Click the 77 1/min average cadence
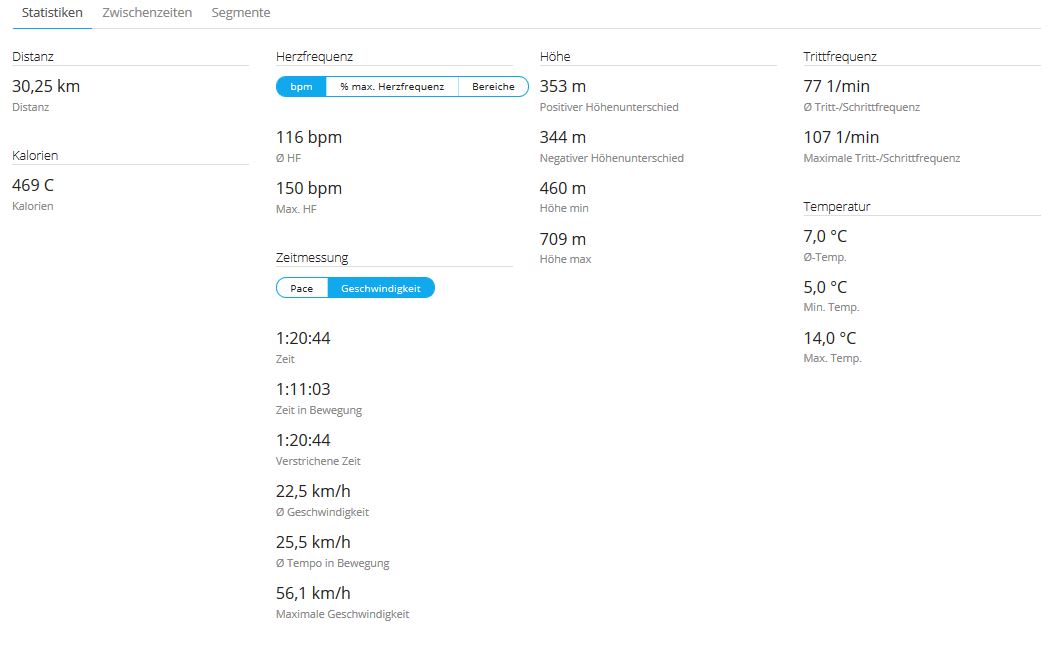This screenshot has height=648, width=1057. click(x=837, y=86)
